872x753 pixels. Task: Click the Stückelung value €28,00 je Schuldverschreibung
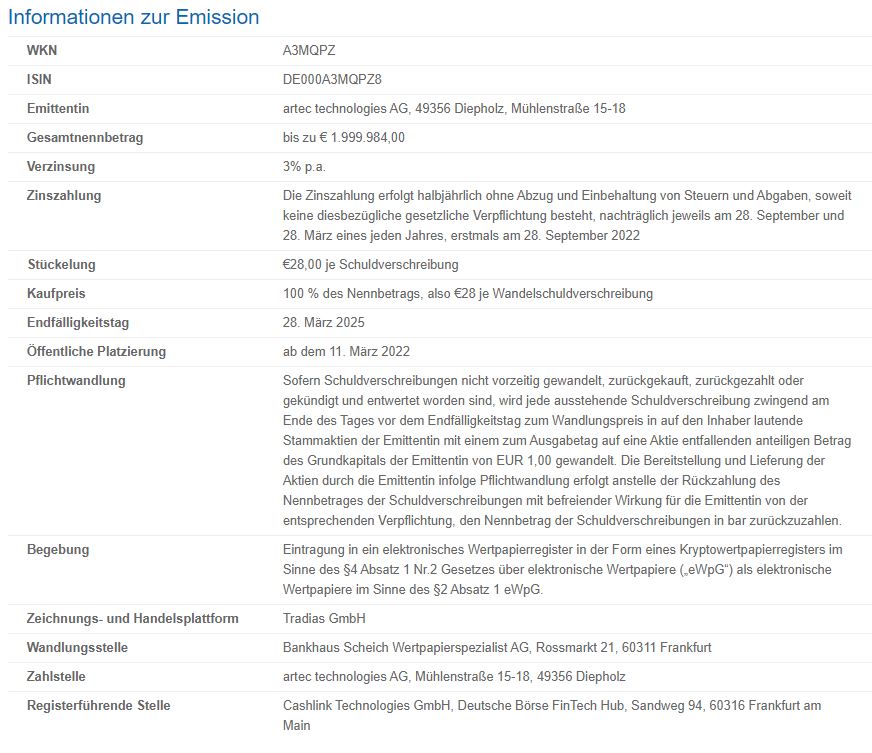point(371,264)
